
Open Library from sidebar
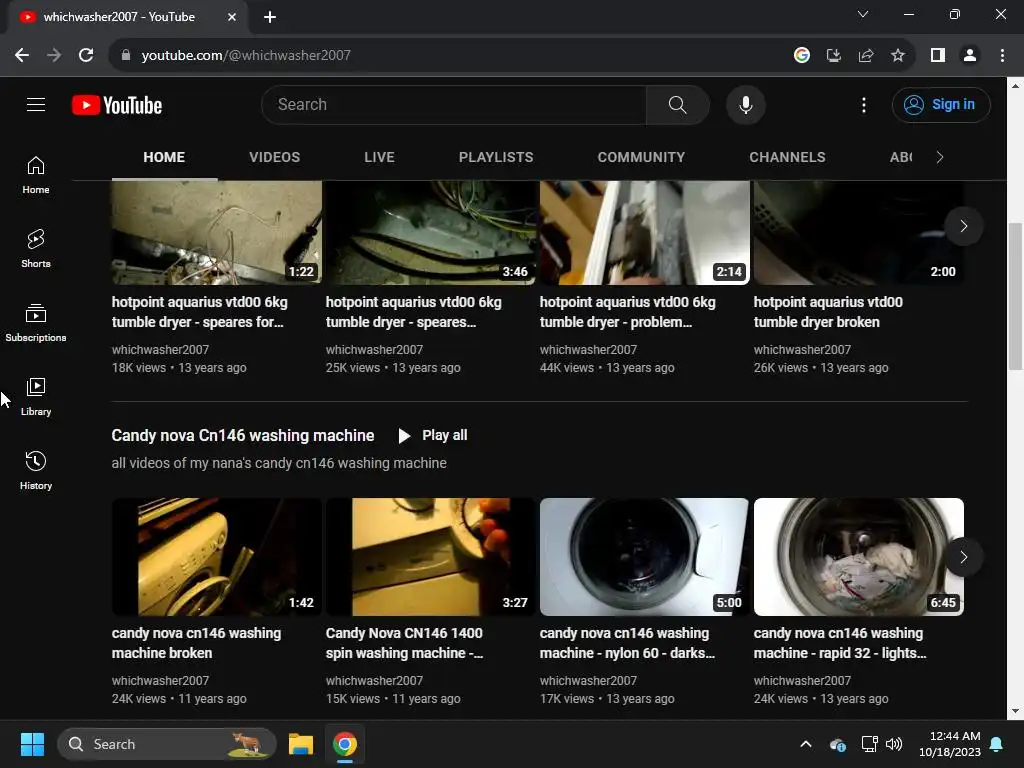(x=36, y=396)
